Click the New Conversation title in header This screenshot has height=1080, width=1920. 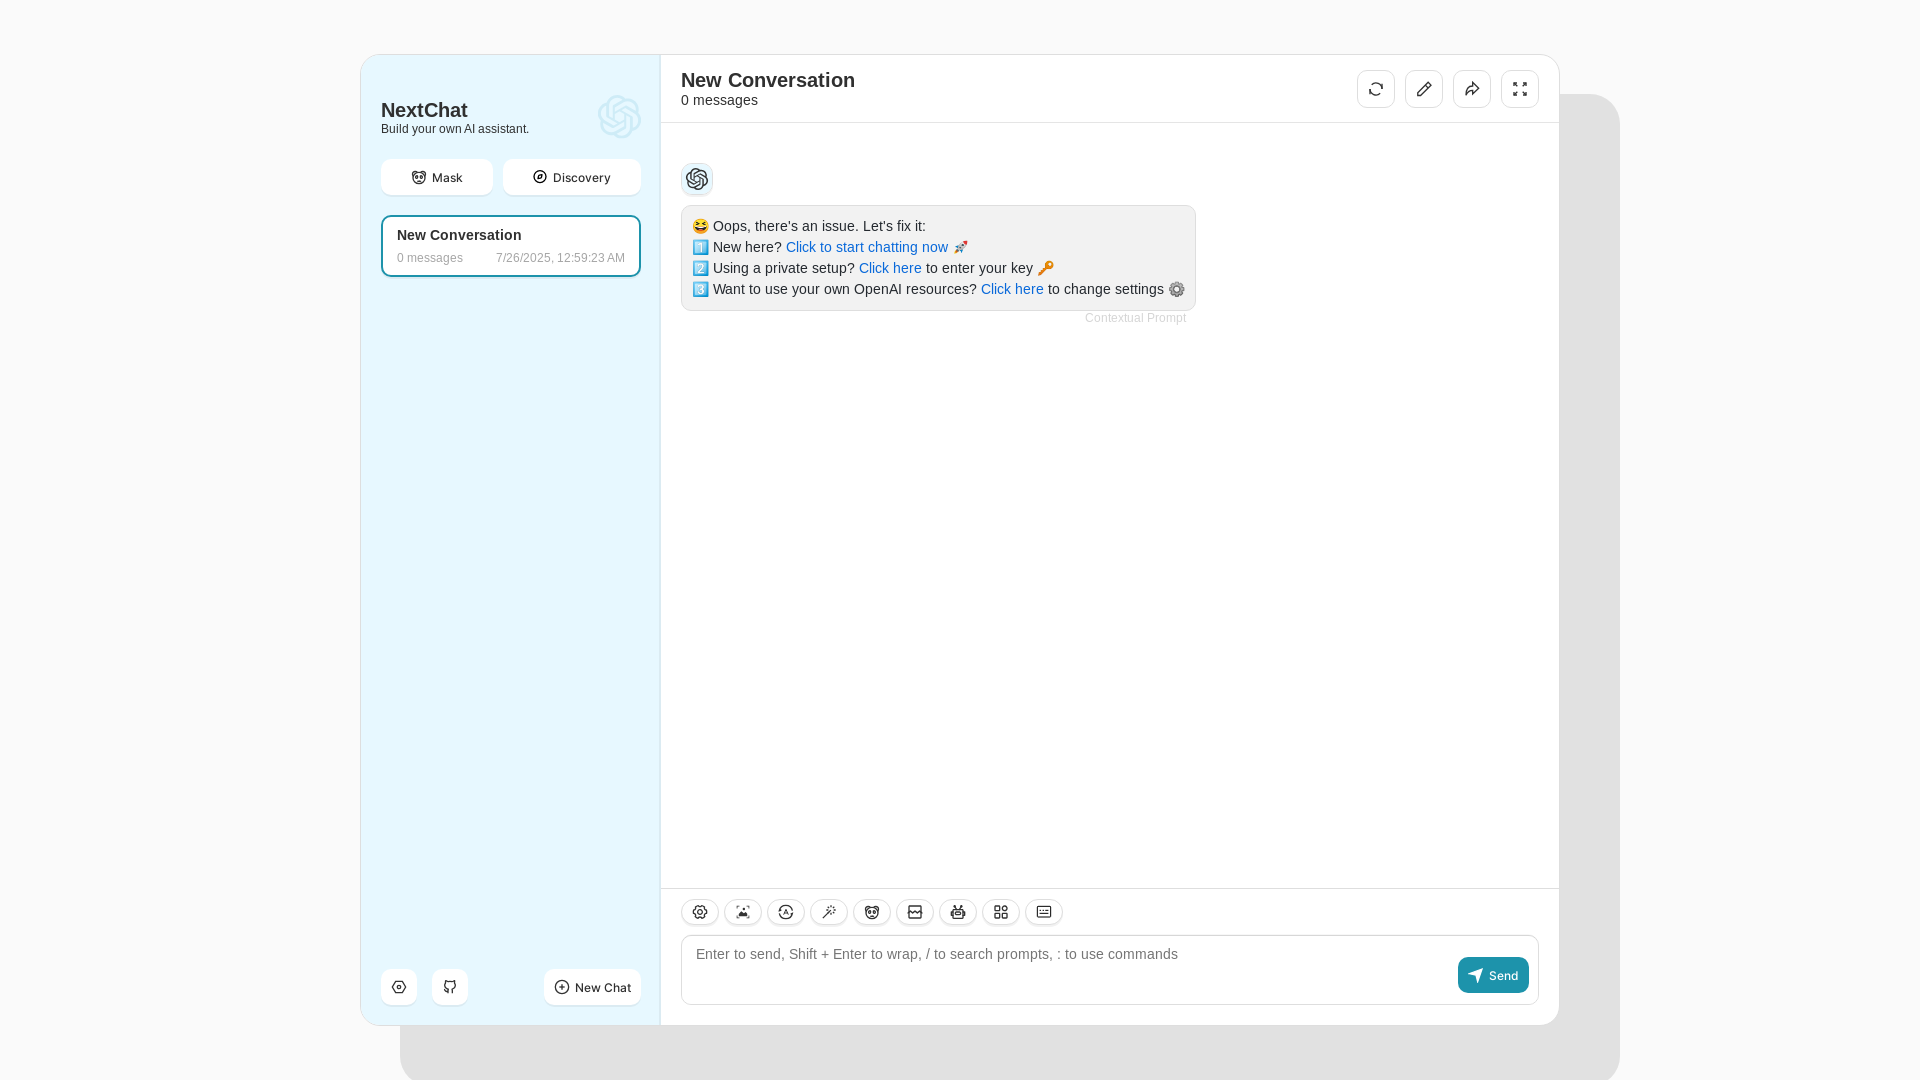pos(768,80)
